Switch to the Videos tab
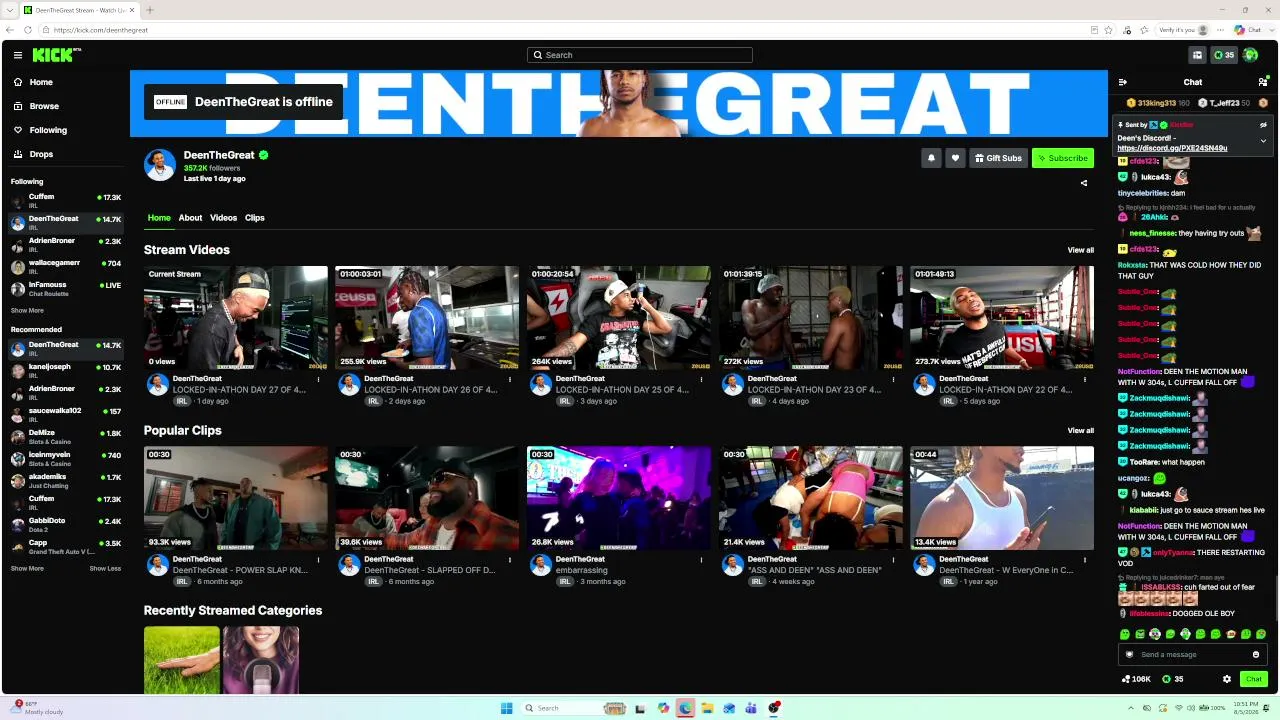This screenshot has width=1280, height=720. coord(223,218)
